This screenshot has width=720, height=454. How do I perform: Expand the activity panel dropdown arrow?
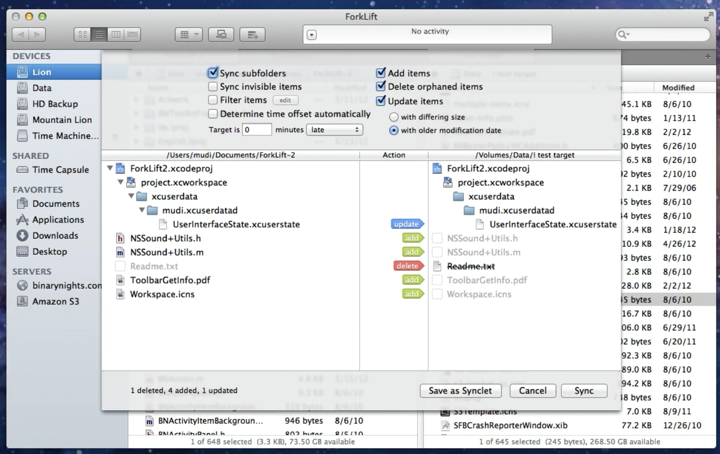point(312,35)
